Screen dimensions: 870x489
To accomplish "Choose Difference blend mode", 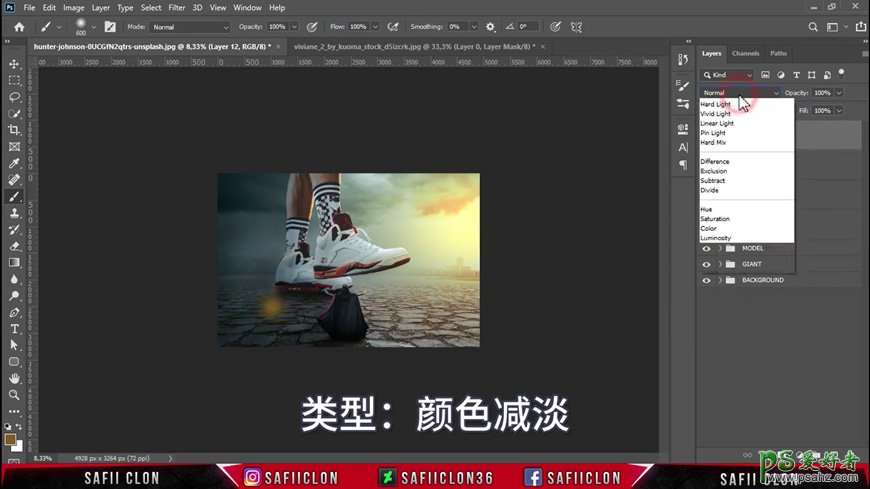I will (715, 162).
